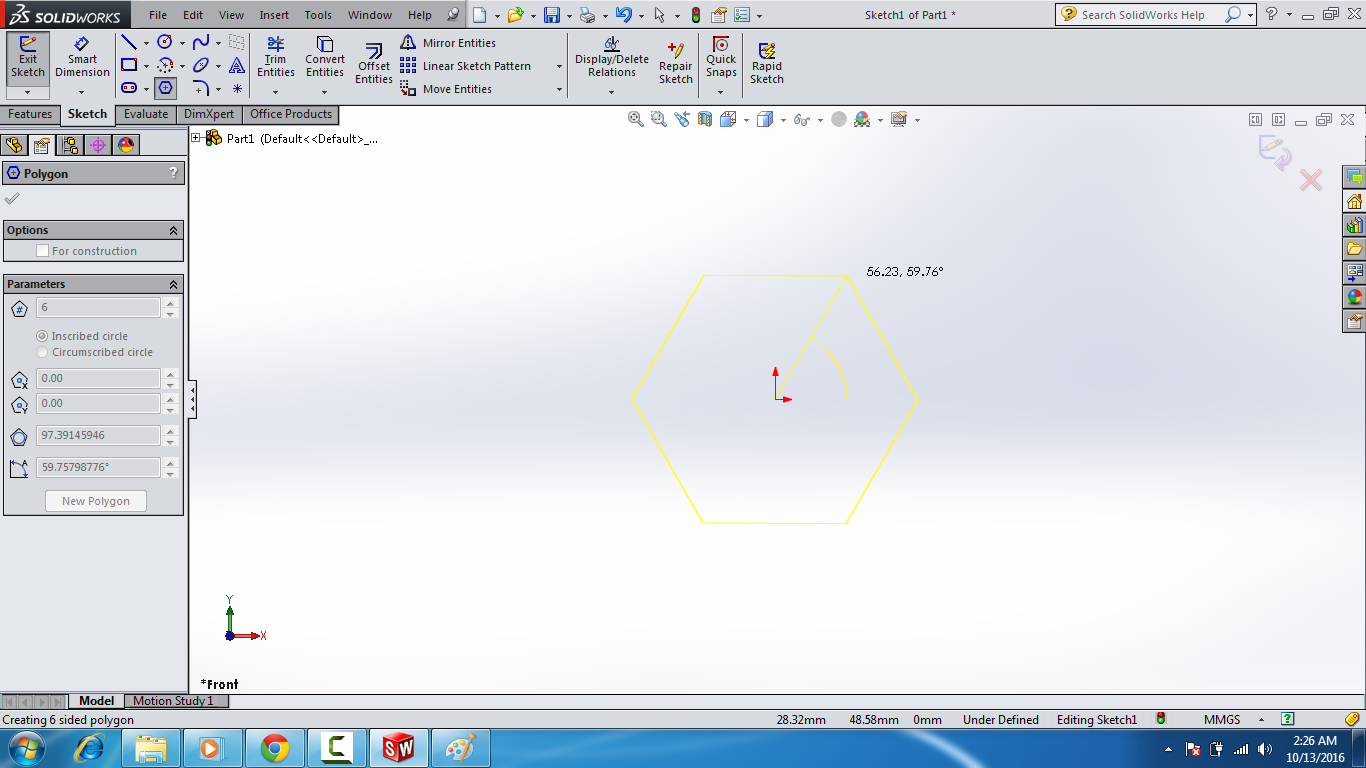
Task: Open the Trim Entities dropdown arrow
Action: pos(275,92)
